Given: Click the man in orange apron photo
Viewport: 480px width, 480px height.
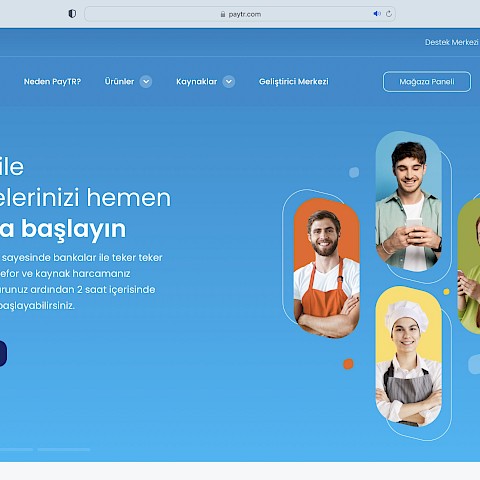Looking at the screenshot, I should (x=327, y=268).
